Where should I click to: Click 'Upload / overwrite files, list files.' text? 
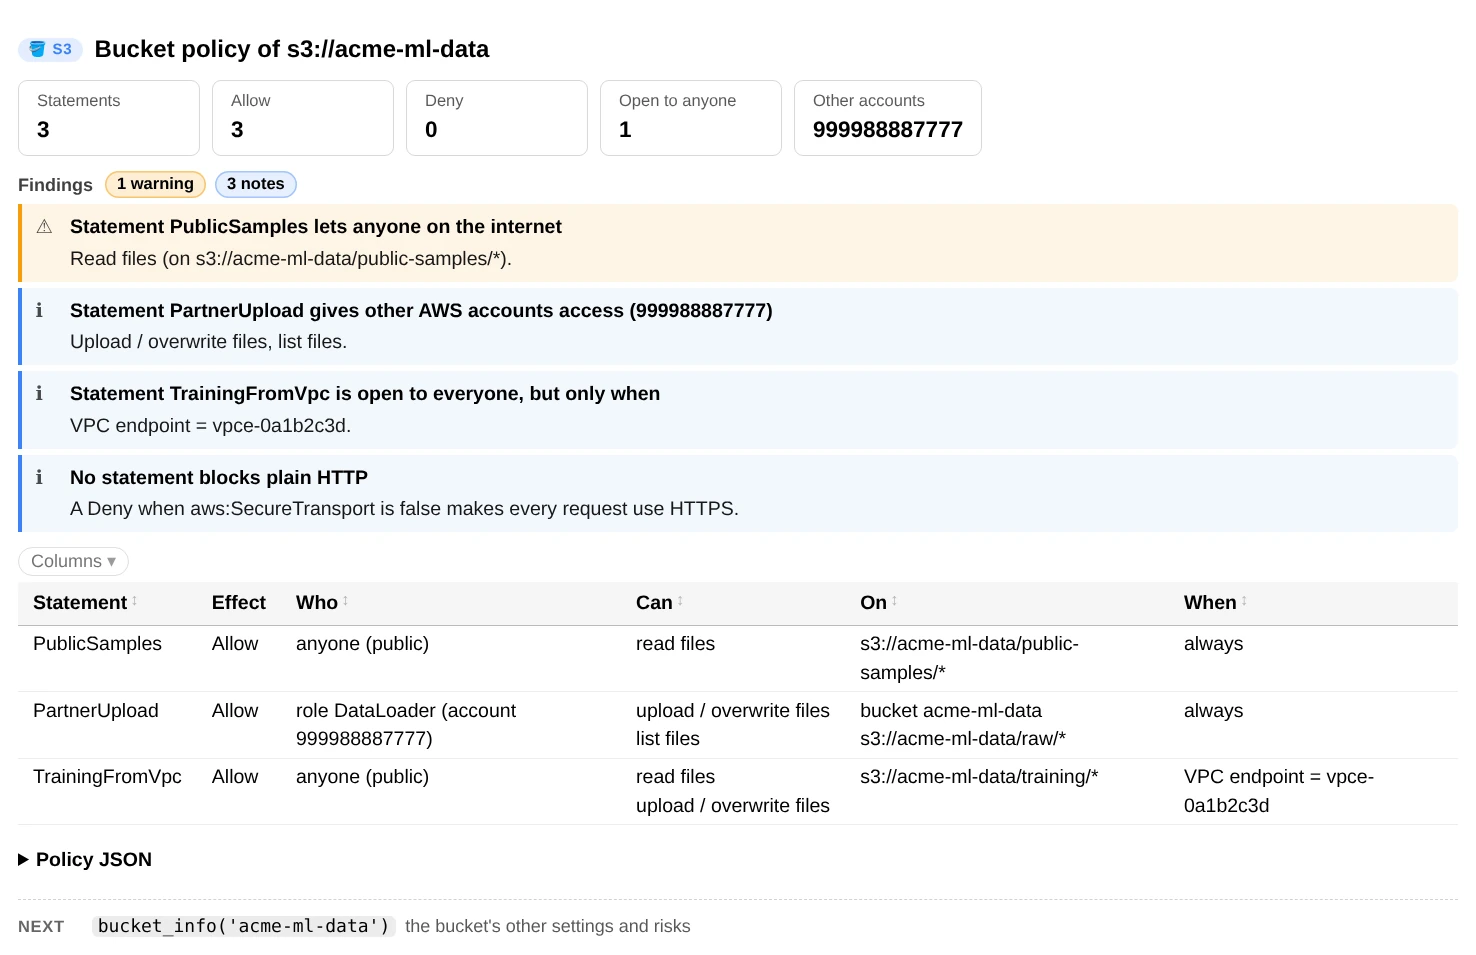(209, 342)
